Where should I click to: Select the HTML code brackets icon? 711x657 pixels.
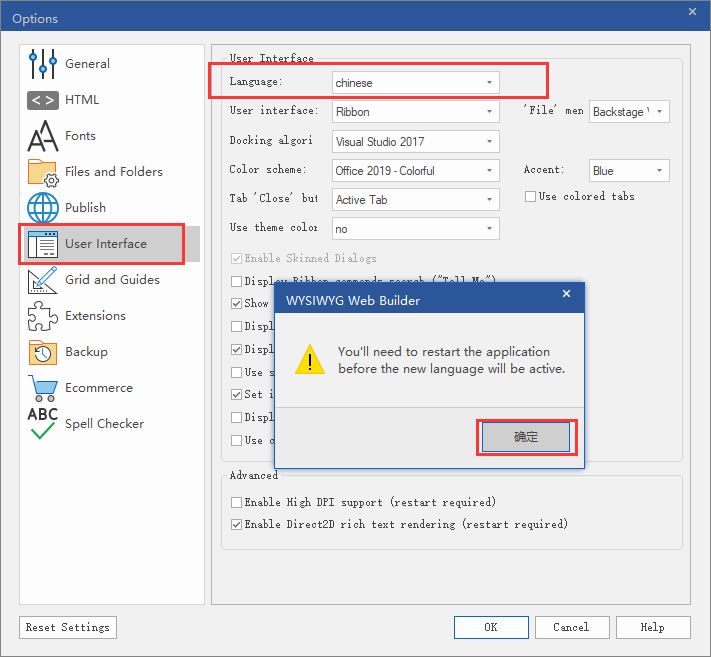pos(43,100)
